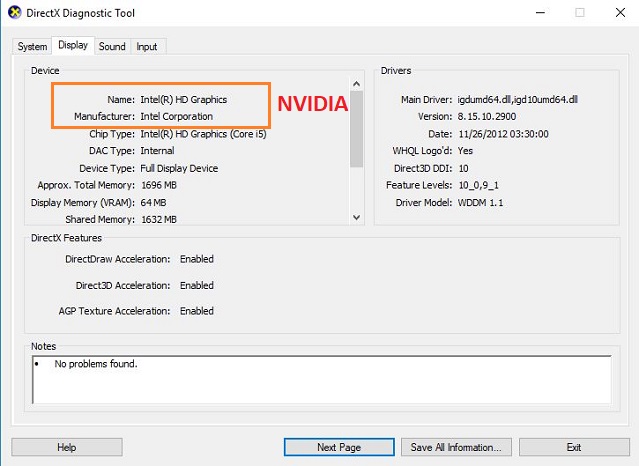Click the Help button
The image size is (639, 466).
(x=67, y=447)
